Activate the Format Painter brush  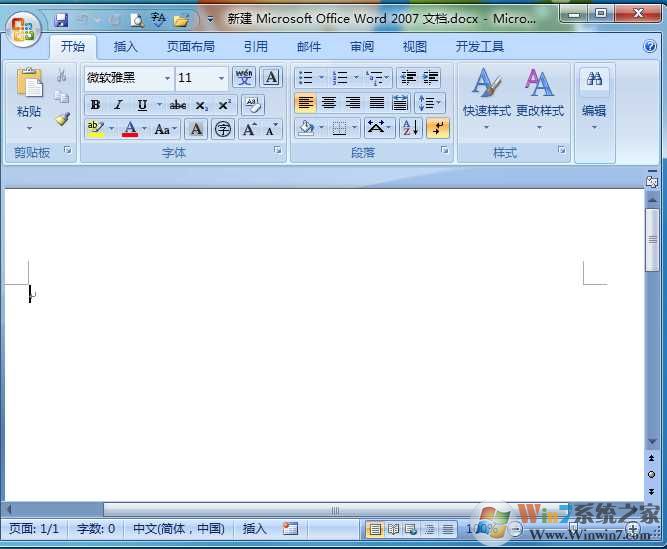pyautogui.click(x=63, y=119)
